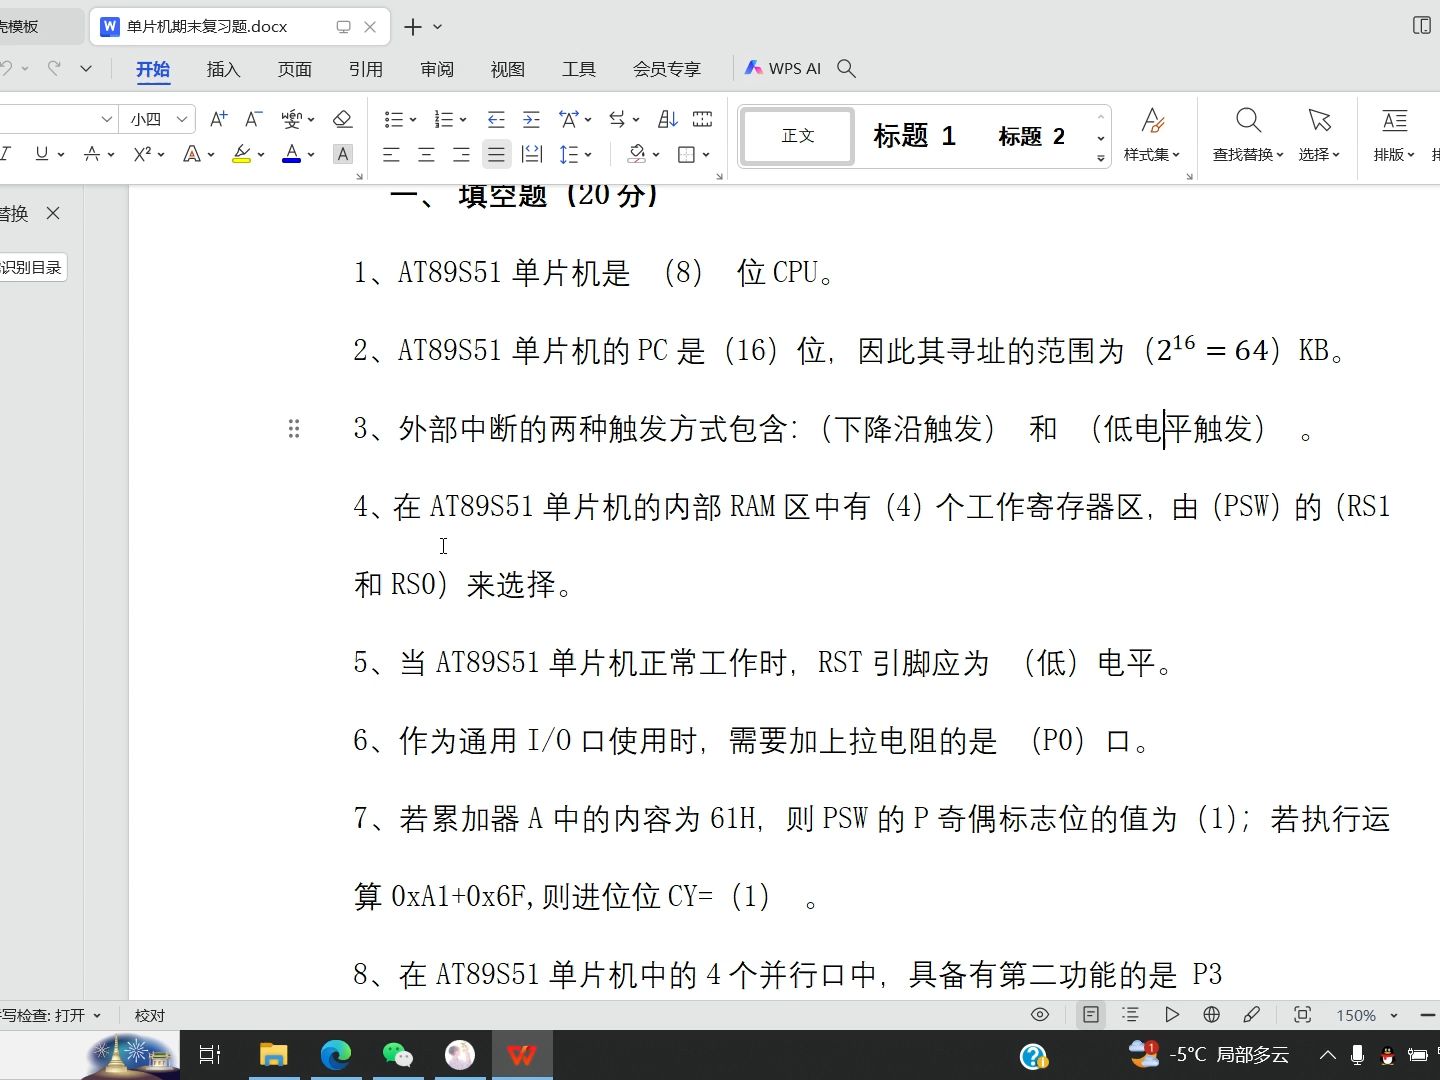Screen dimensions: 1440x1080
Task: Click the increase indent icon
Action: coord(531,119)
